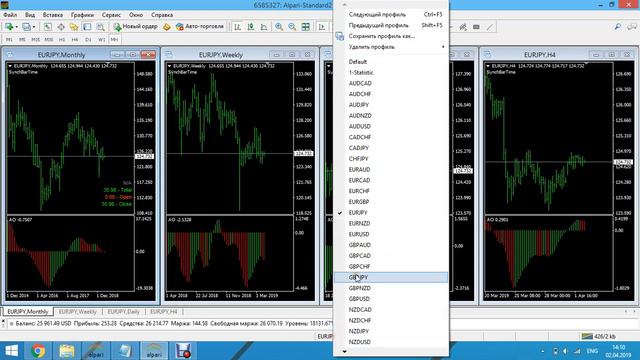Select the M30 timeframe
640x360 pixels.
click(49, 40)
